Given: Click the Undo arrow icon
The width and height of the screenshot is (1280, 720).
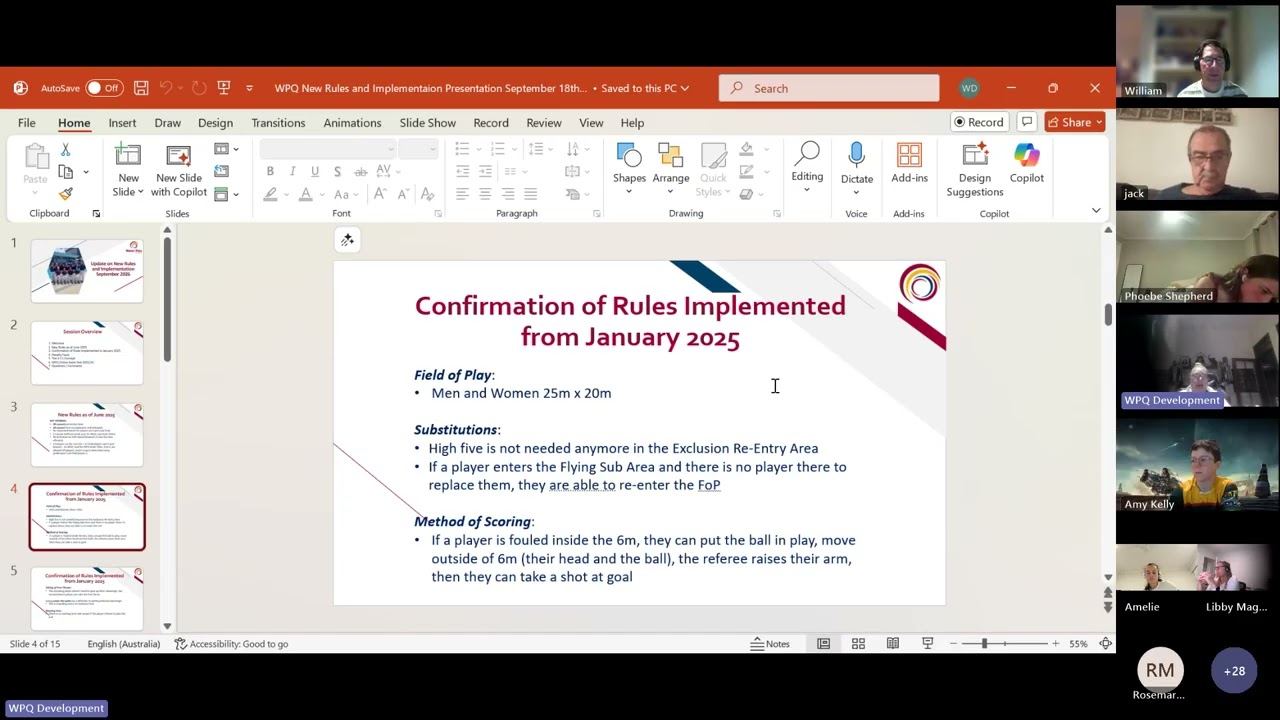Looking at the screenshot, I should tap(166, 88).
